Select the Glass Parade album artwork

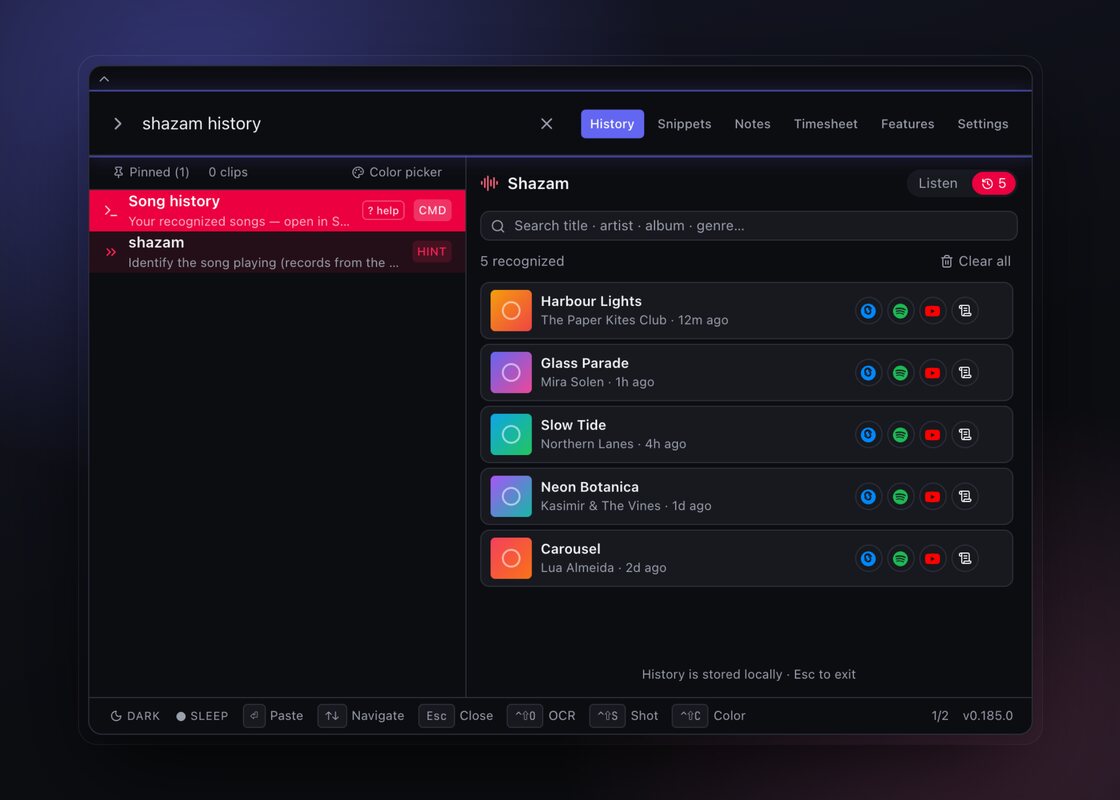pyautogui.click(x=511, y=373)
